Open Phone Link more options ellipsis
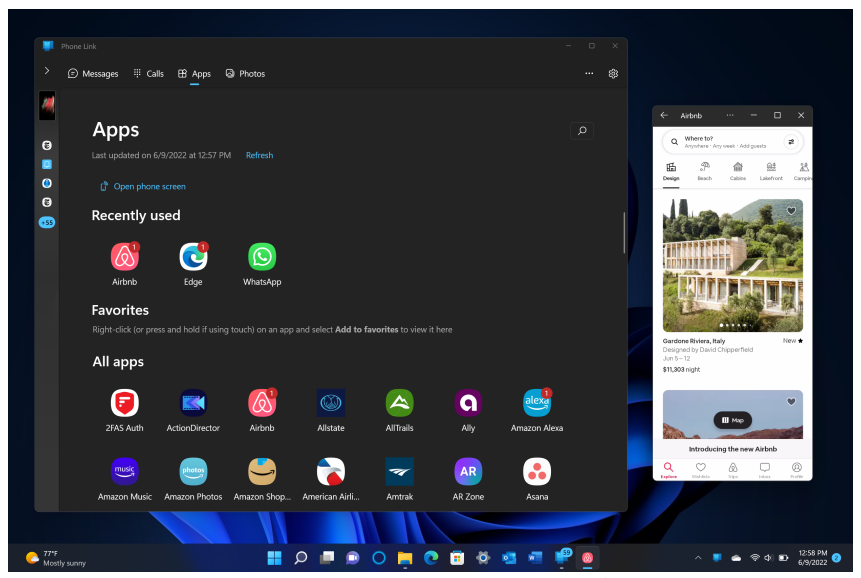 (589, 74)
